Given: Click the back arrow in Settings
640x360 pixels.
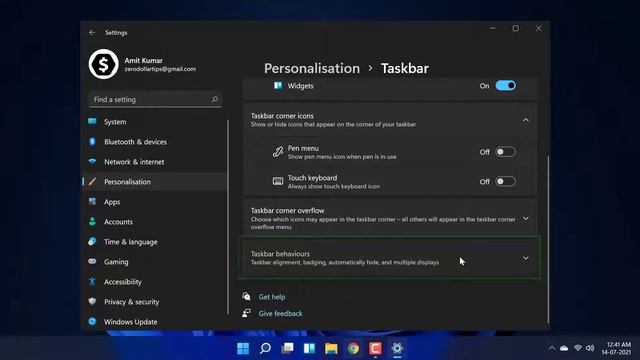Looking at the screenshot, I should click(92, 33).
